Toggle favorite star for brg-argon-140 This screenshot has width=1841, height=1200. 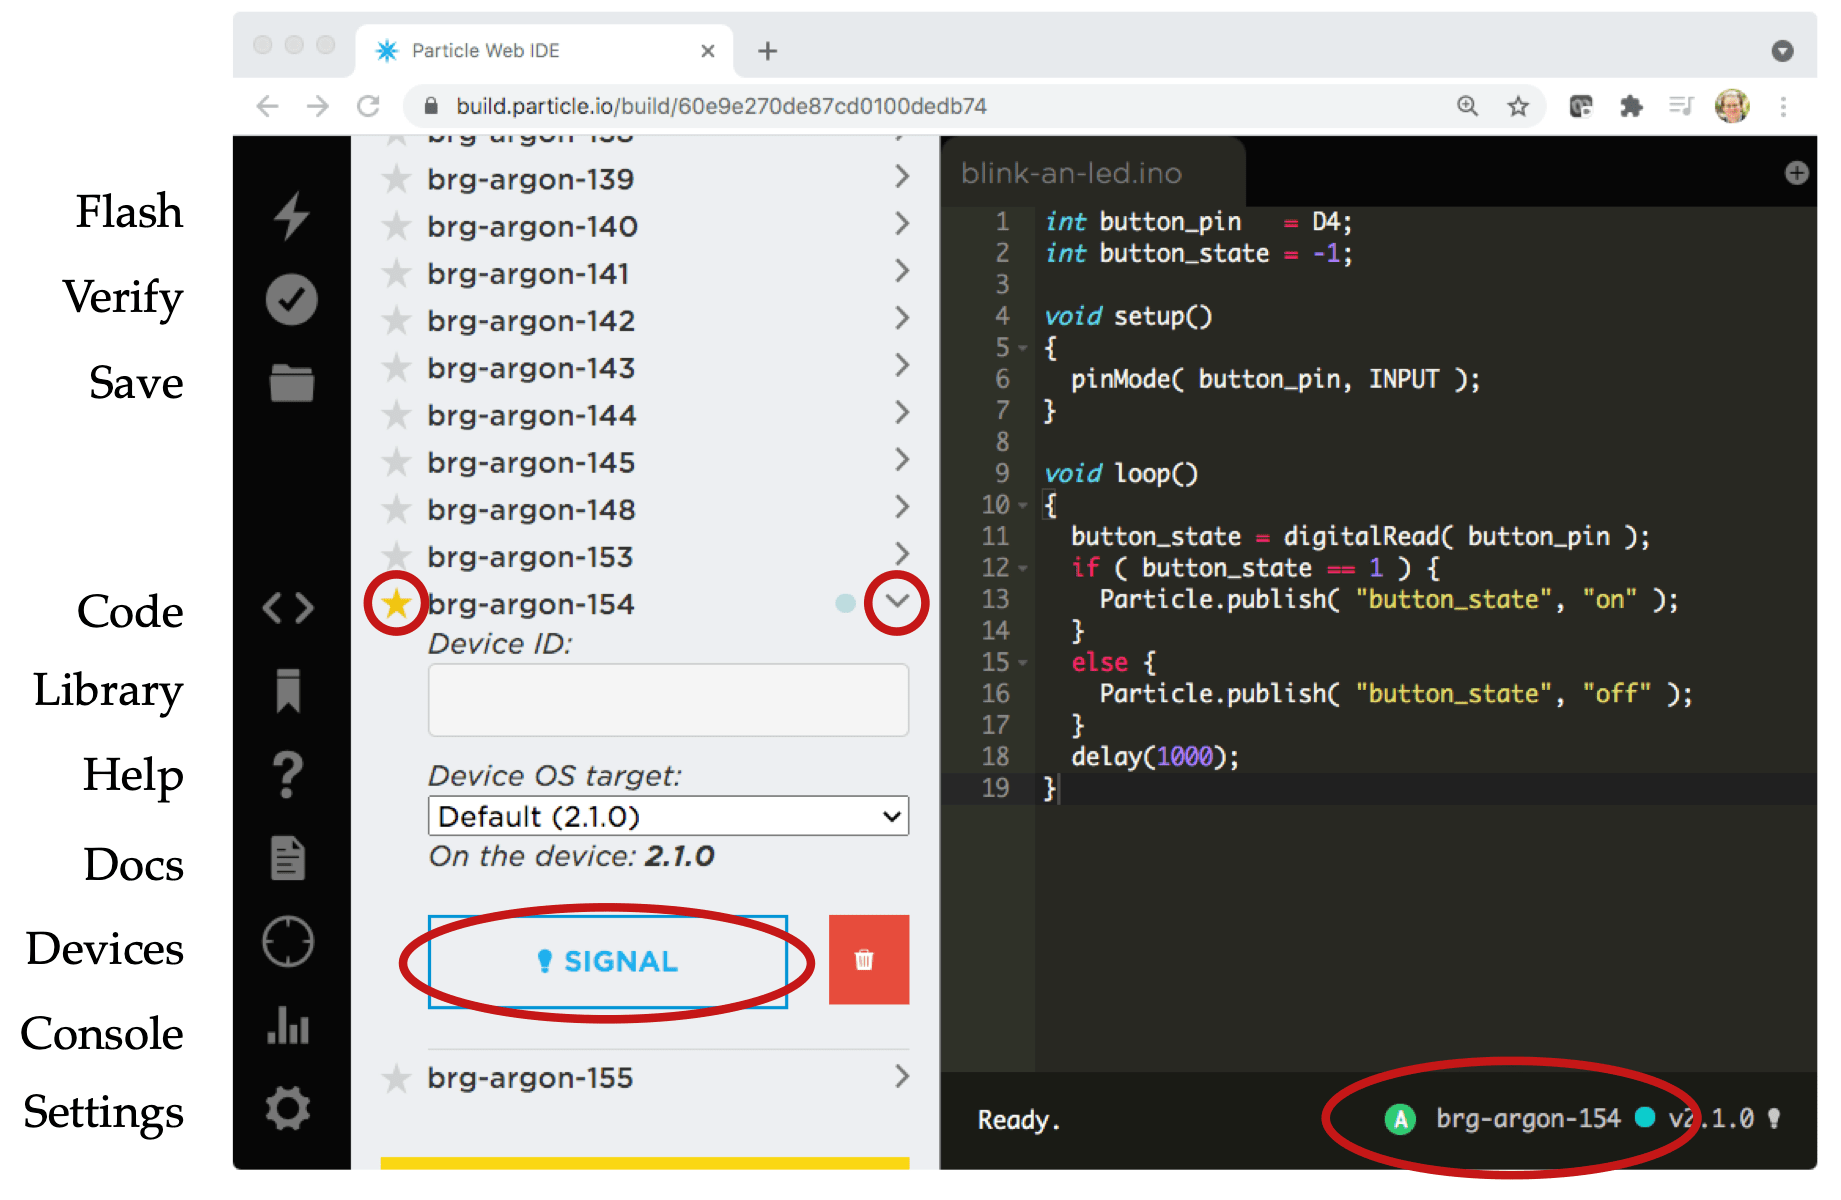coord(397,225)
